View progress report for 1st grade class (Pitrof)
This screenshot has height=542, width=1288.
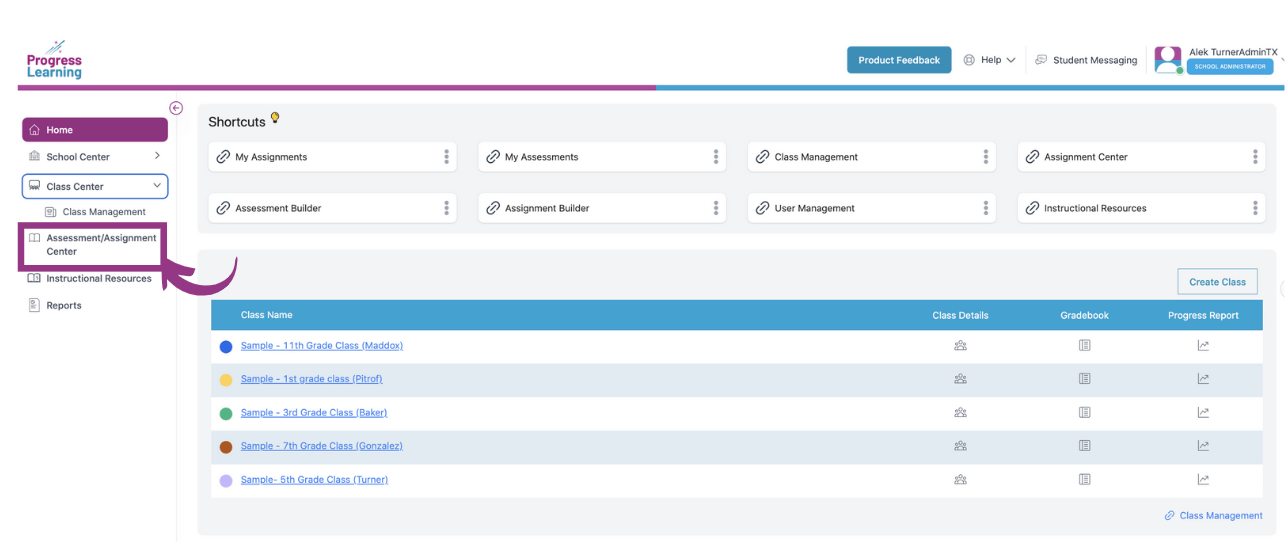(1203, 379)
